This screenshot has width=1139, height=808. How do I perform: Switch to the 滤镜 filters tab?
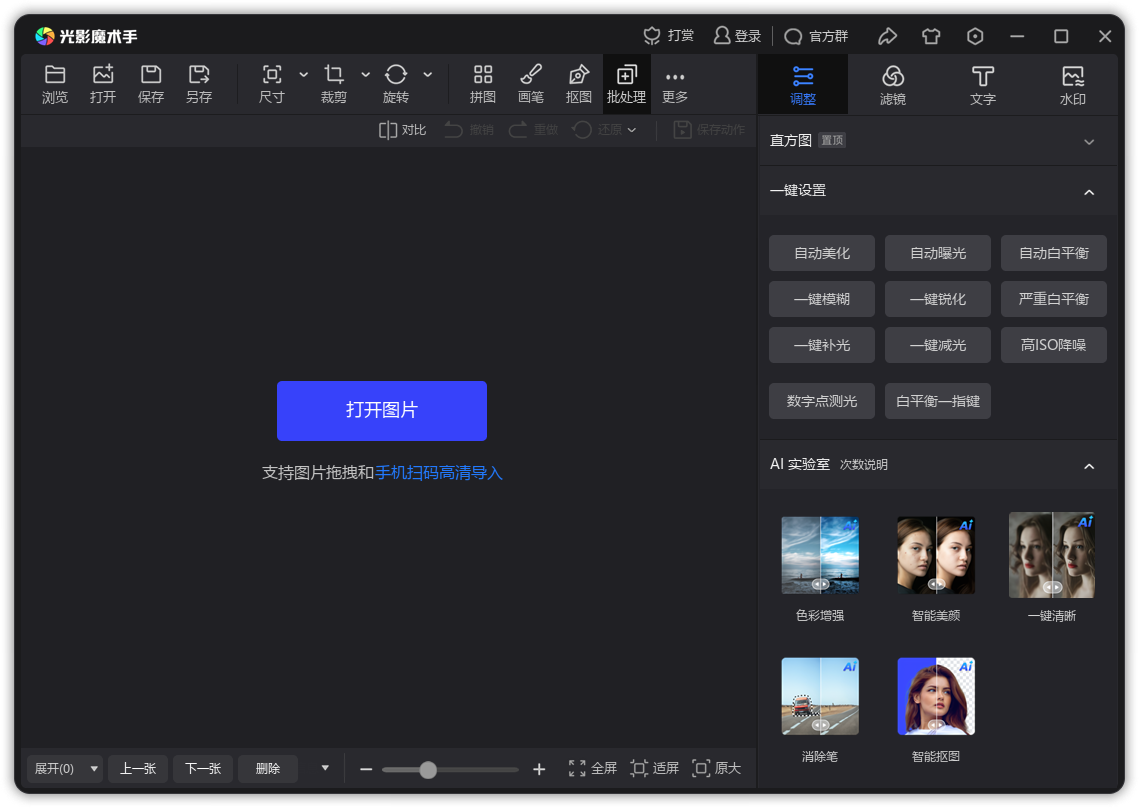[x=893, y=84]
